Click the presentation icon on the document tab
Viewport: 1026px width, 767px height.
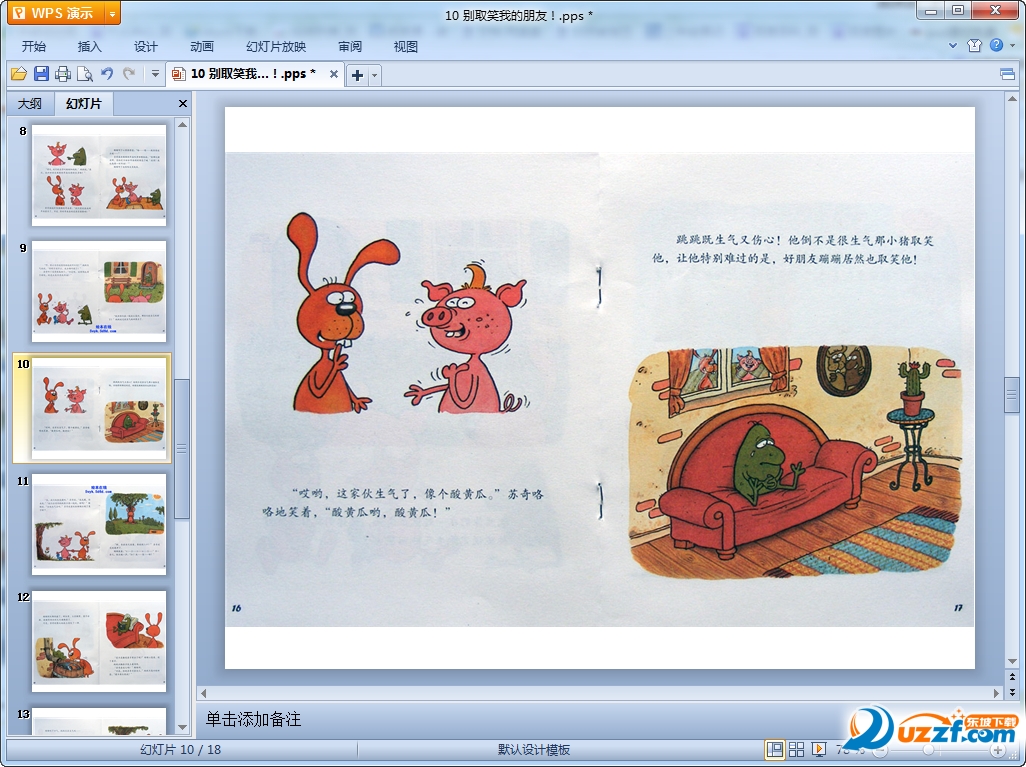[x=178, y=74]
